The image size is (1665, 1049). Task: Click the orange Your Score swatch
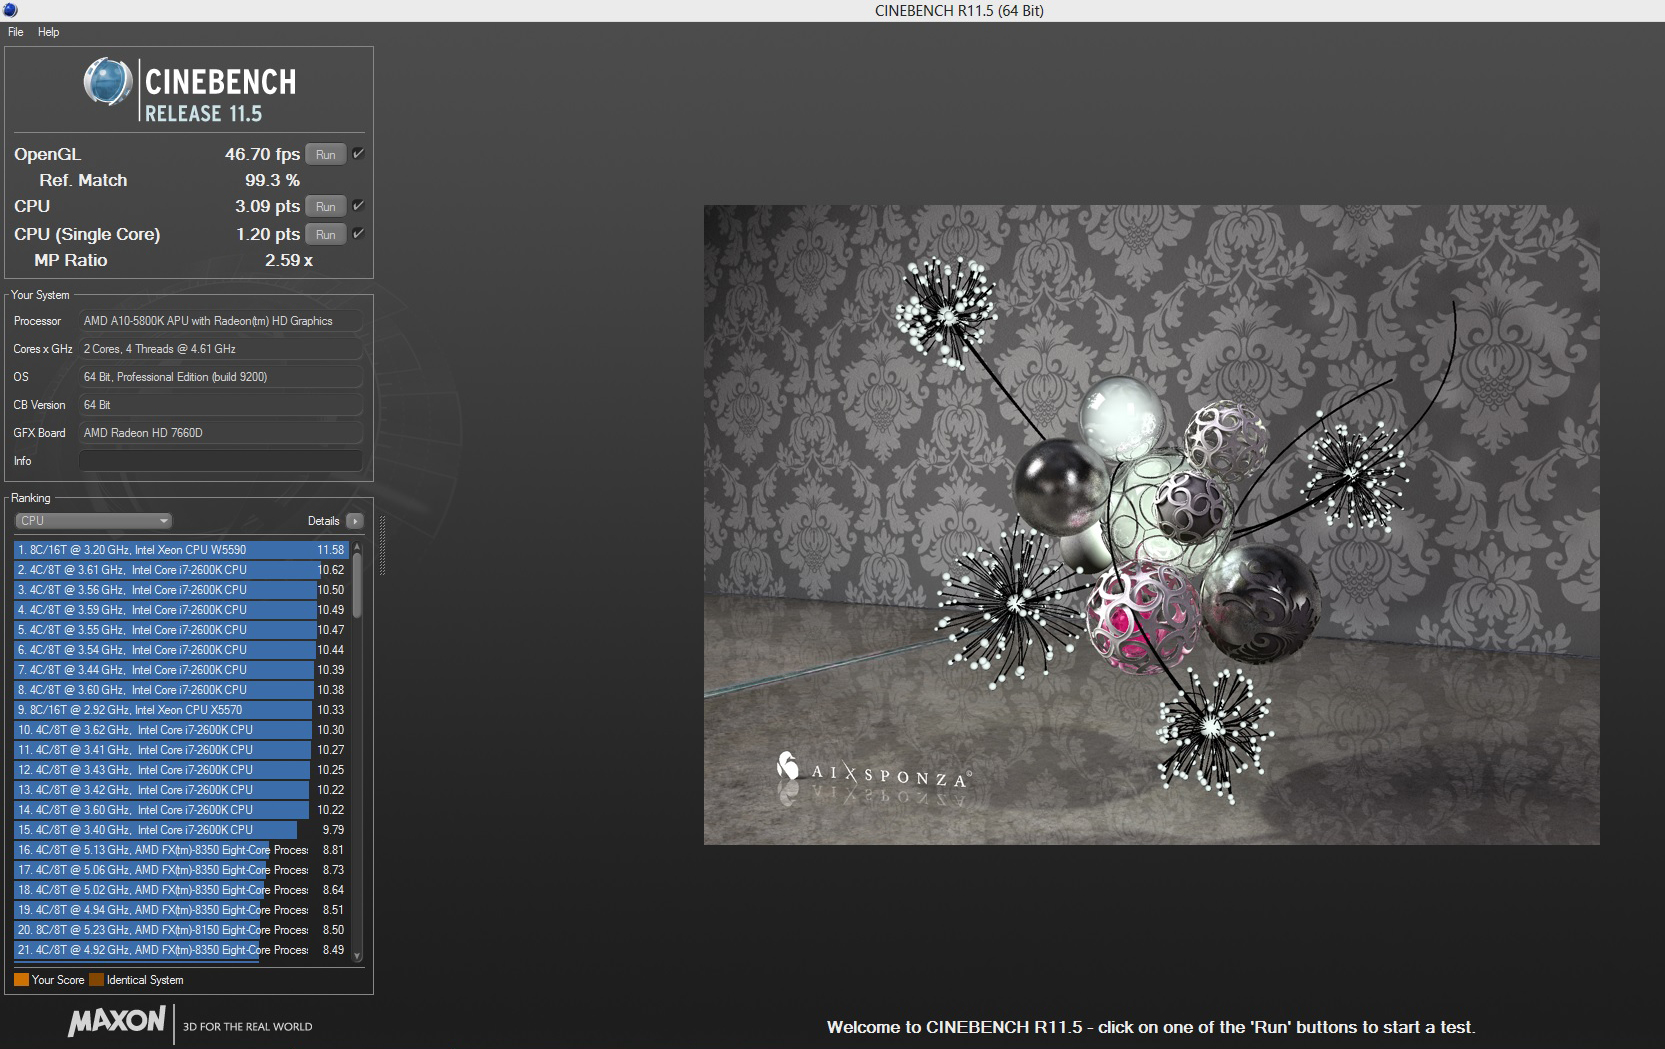pos(21,980)
